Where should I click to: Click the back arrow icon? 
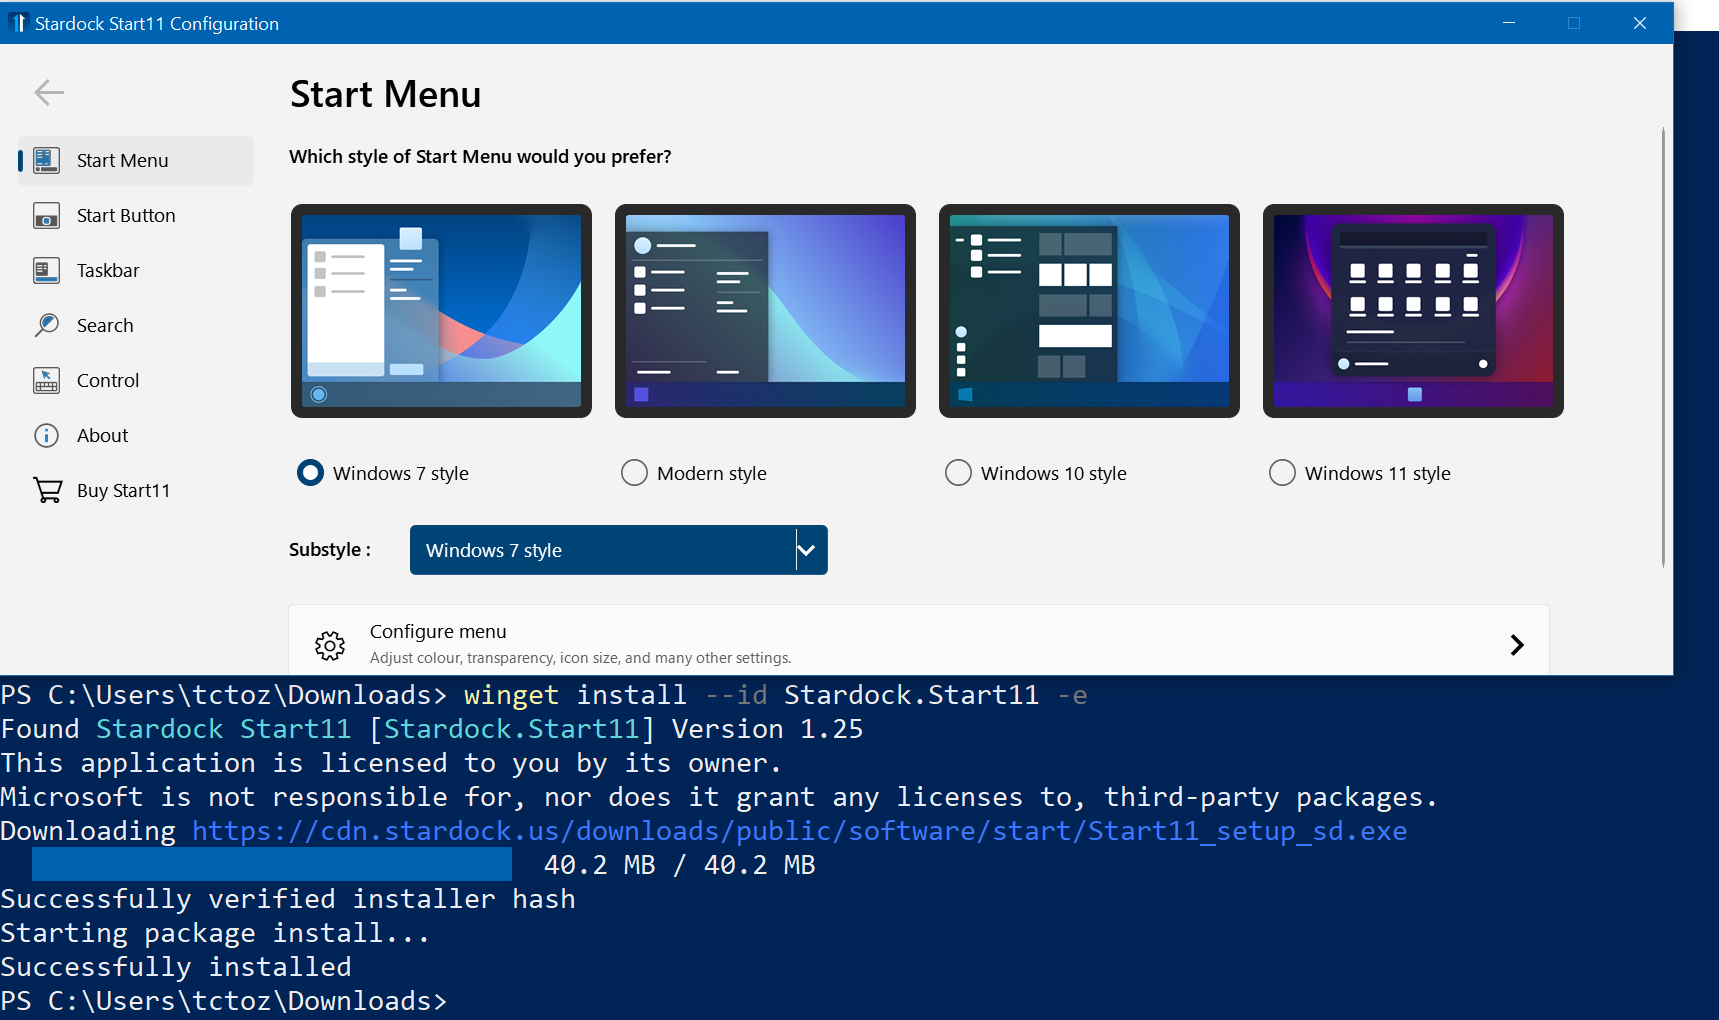pos(49,93)
